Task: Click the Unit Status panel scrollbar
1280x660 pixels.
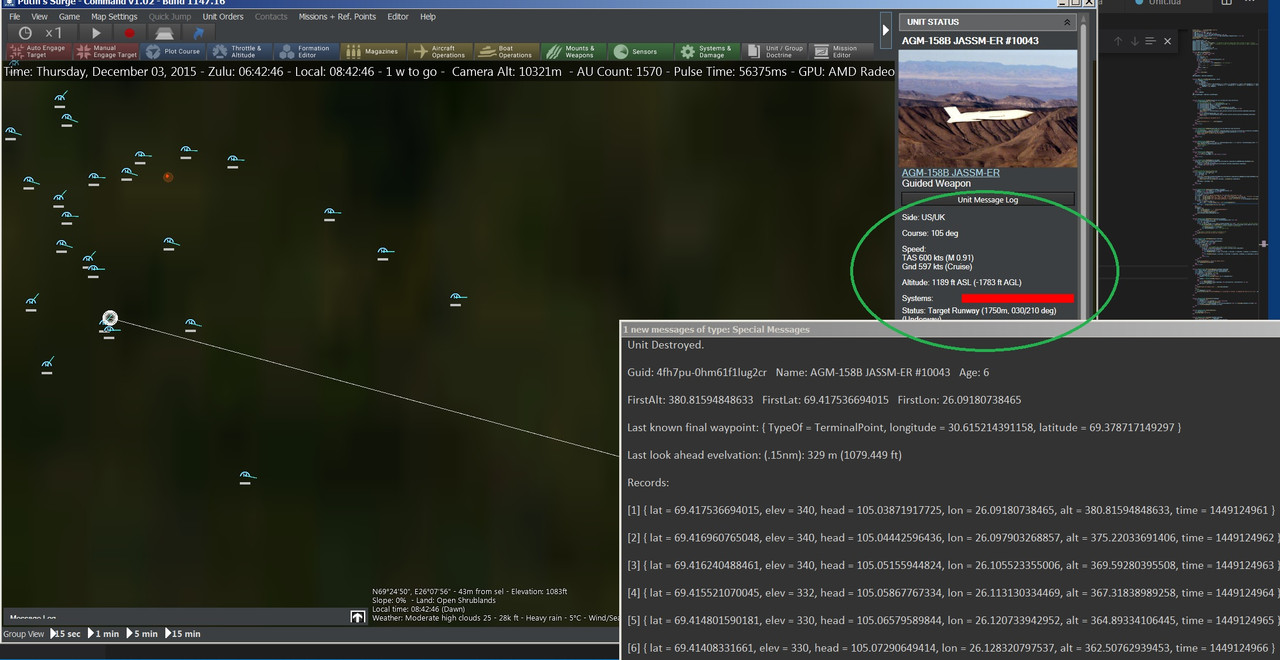Action: [1083, 170]
